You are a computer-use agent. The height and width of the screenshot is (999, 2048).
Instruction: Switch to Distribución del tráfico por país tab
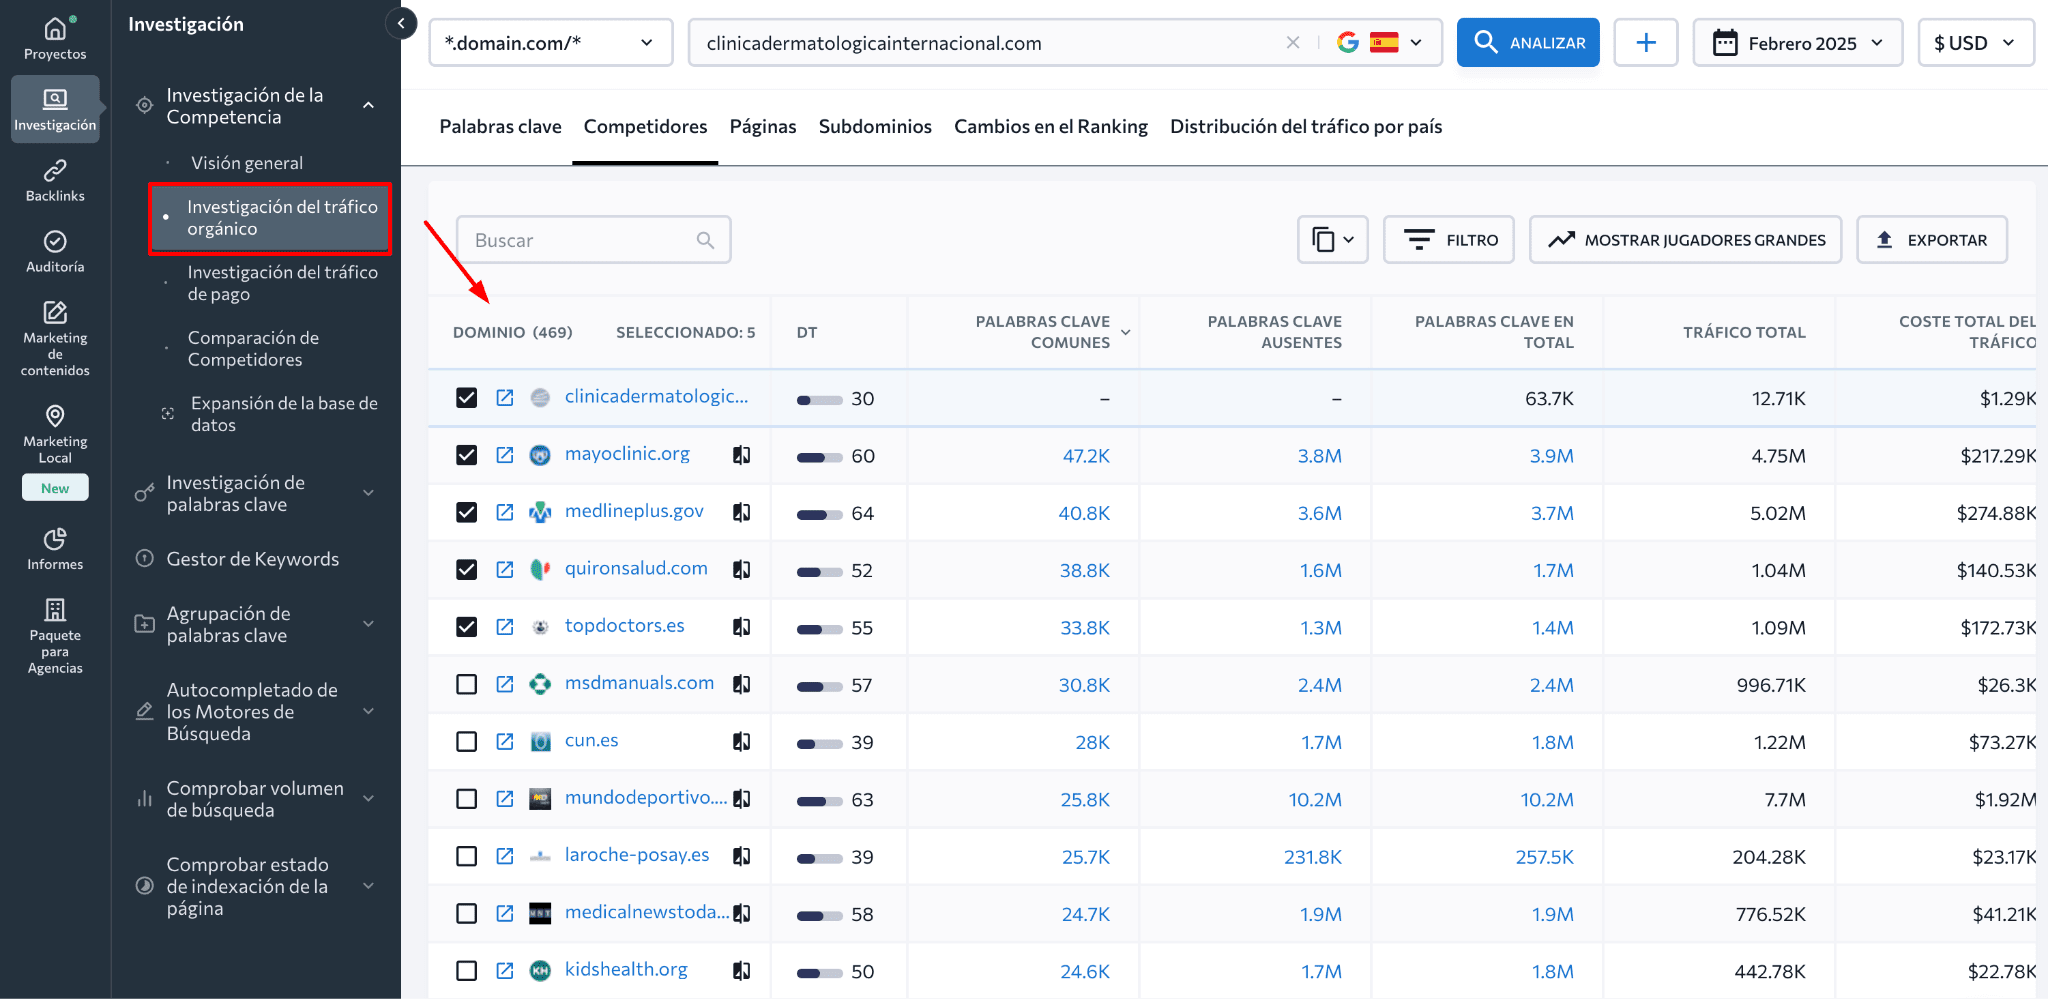click(1306, 127)
